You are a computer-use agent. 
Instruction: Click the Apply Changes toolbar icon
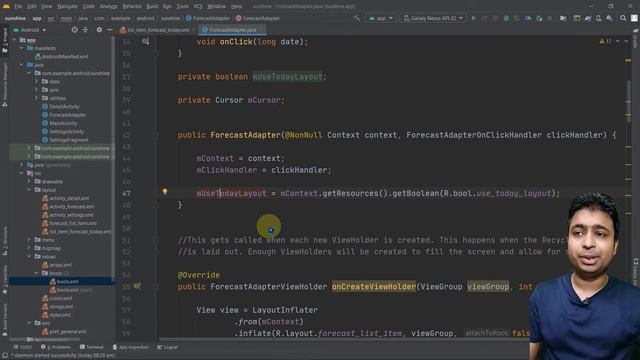[x=484, y=18]
